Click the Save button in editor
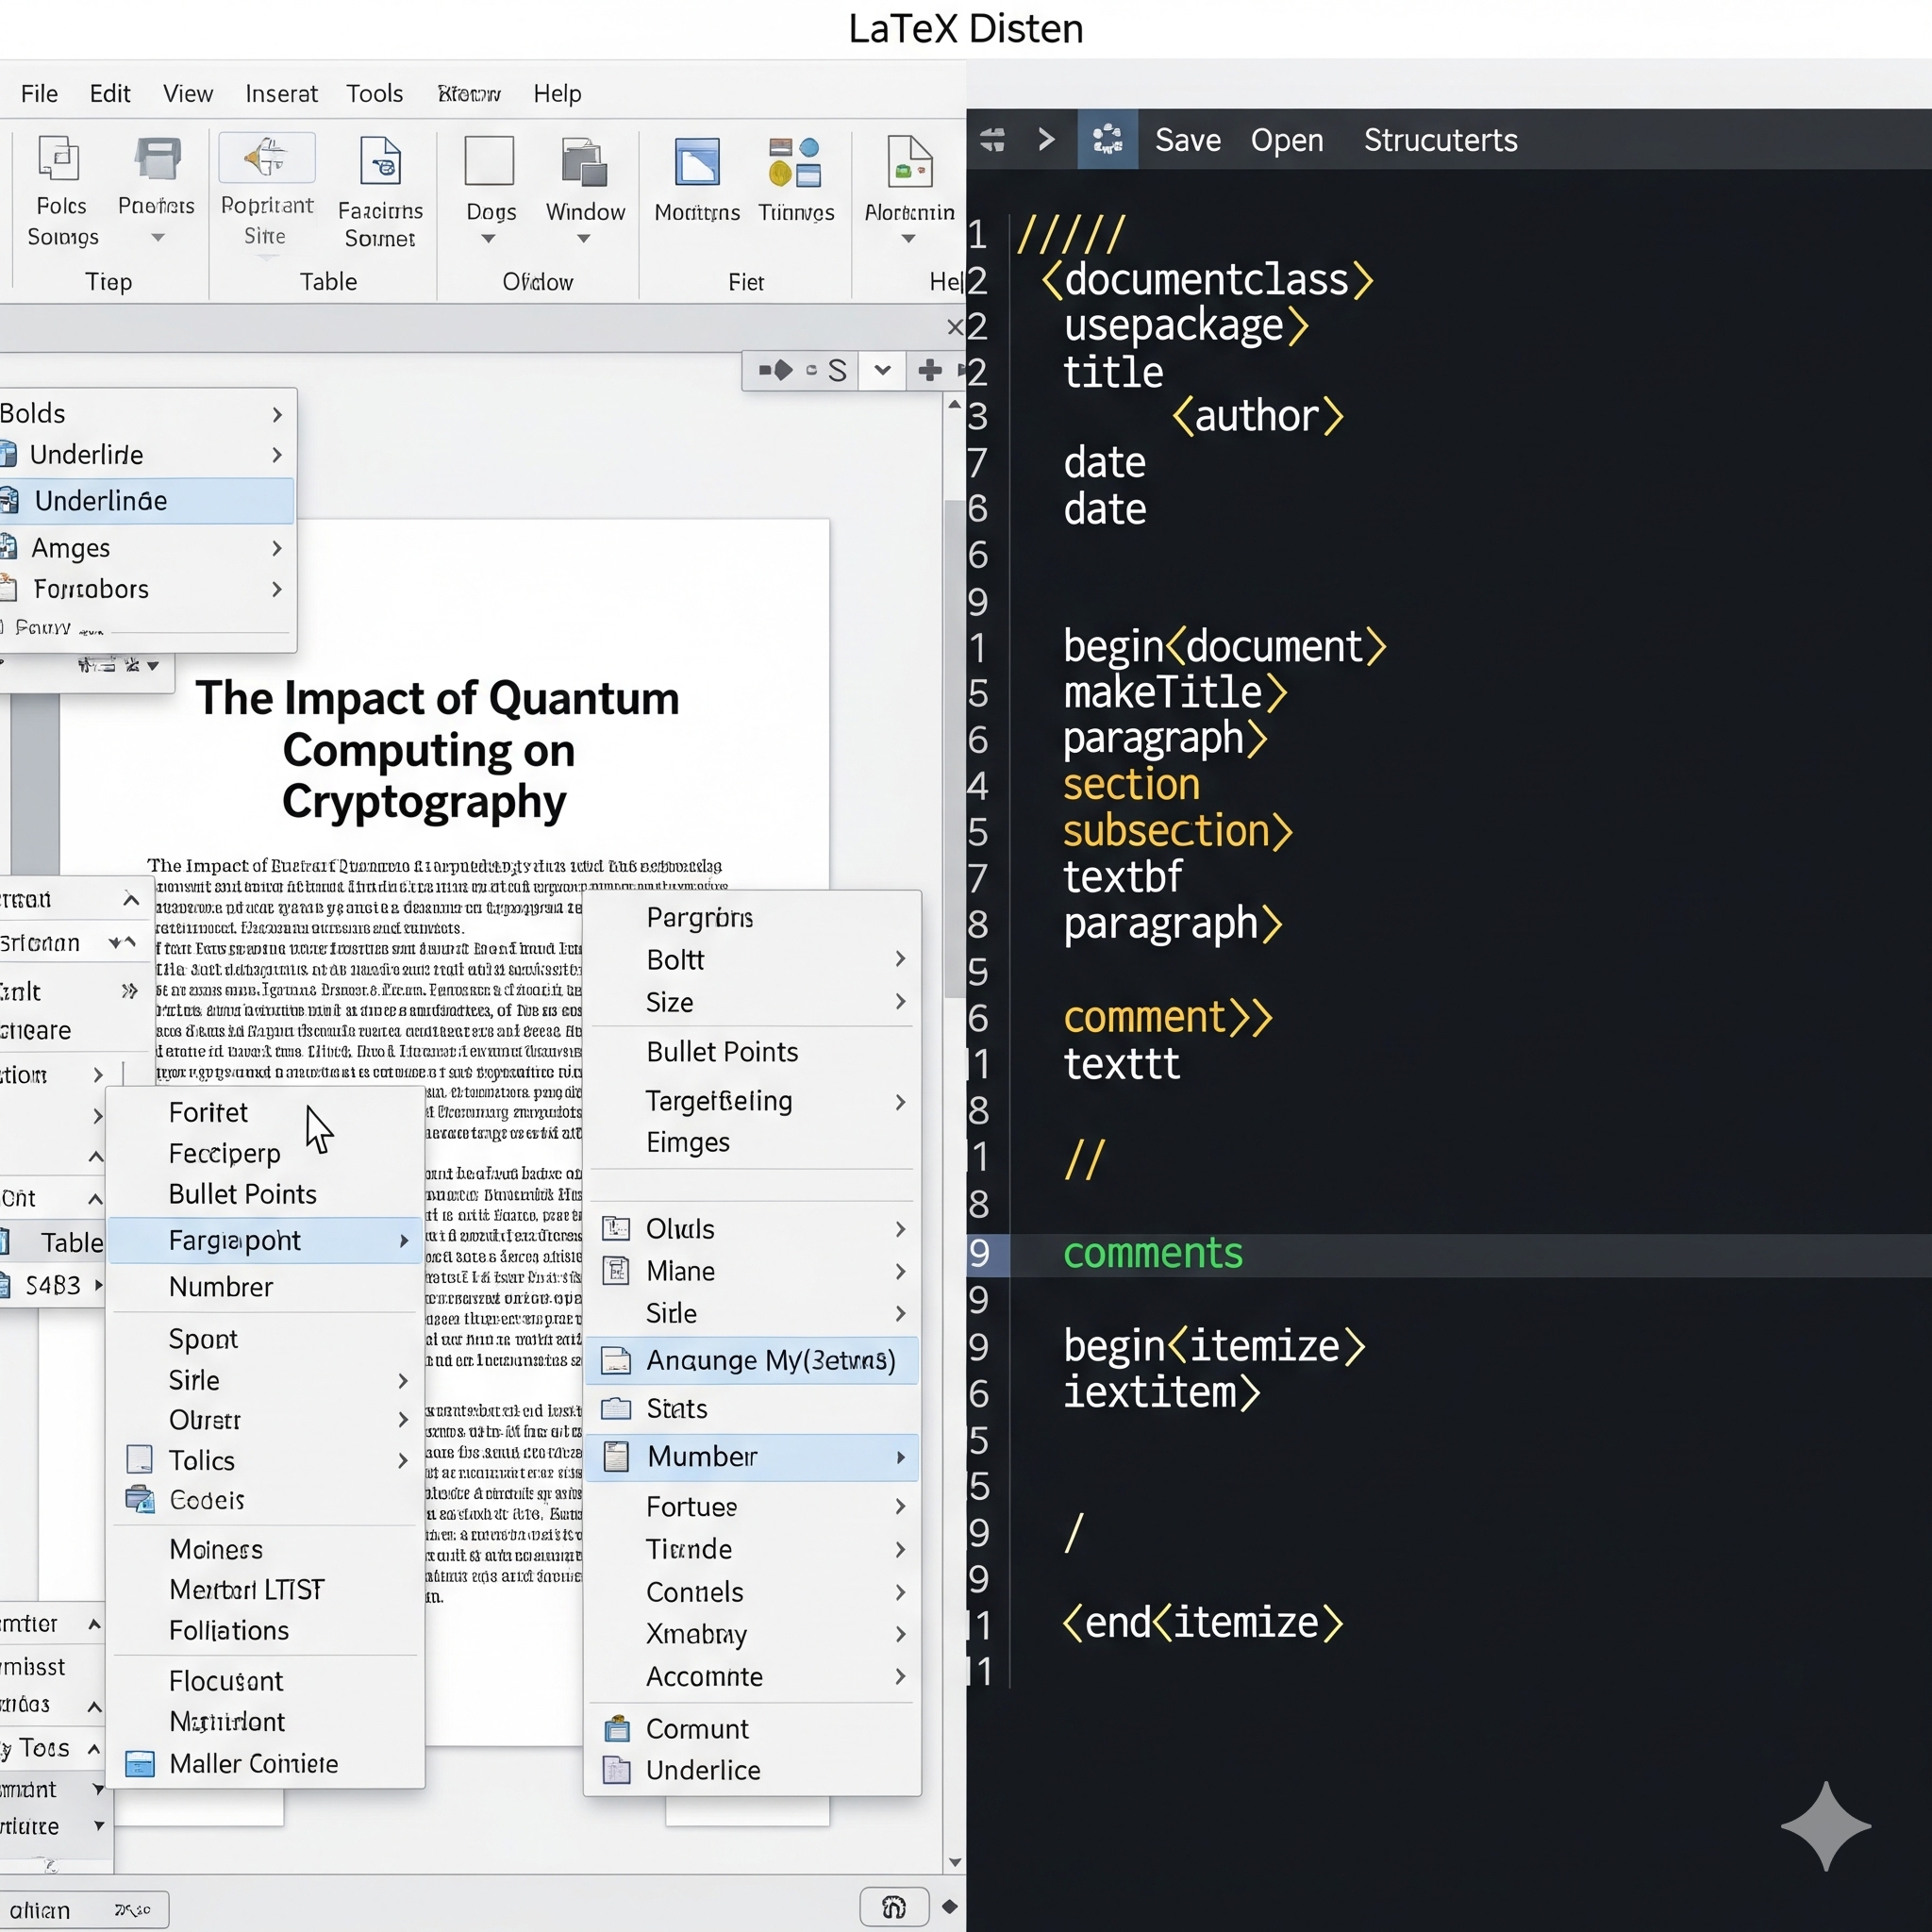Image resolution: width=1932 pixels, height=1932 pixels. (1187, 140)
